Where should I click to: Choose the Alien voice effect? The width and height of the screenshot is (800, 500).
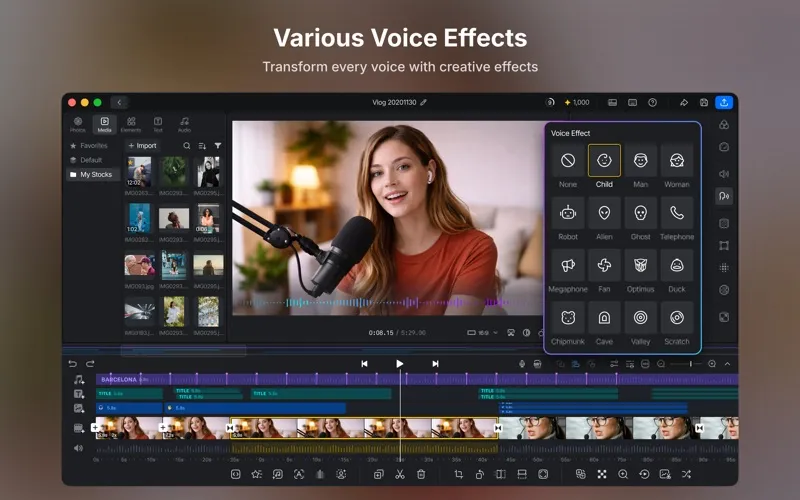pyautogui.click(x=604, y=212)
